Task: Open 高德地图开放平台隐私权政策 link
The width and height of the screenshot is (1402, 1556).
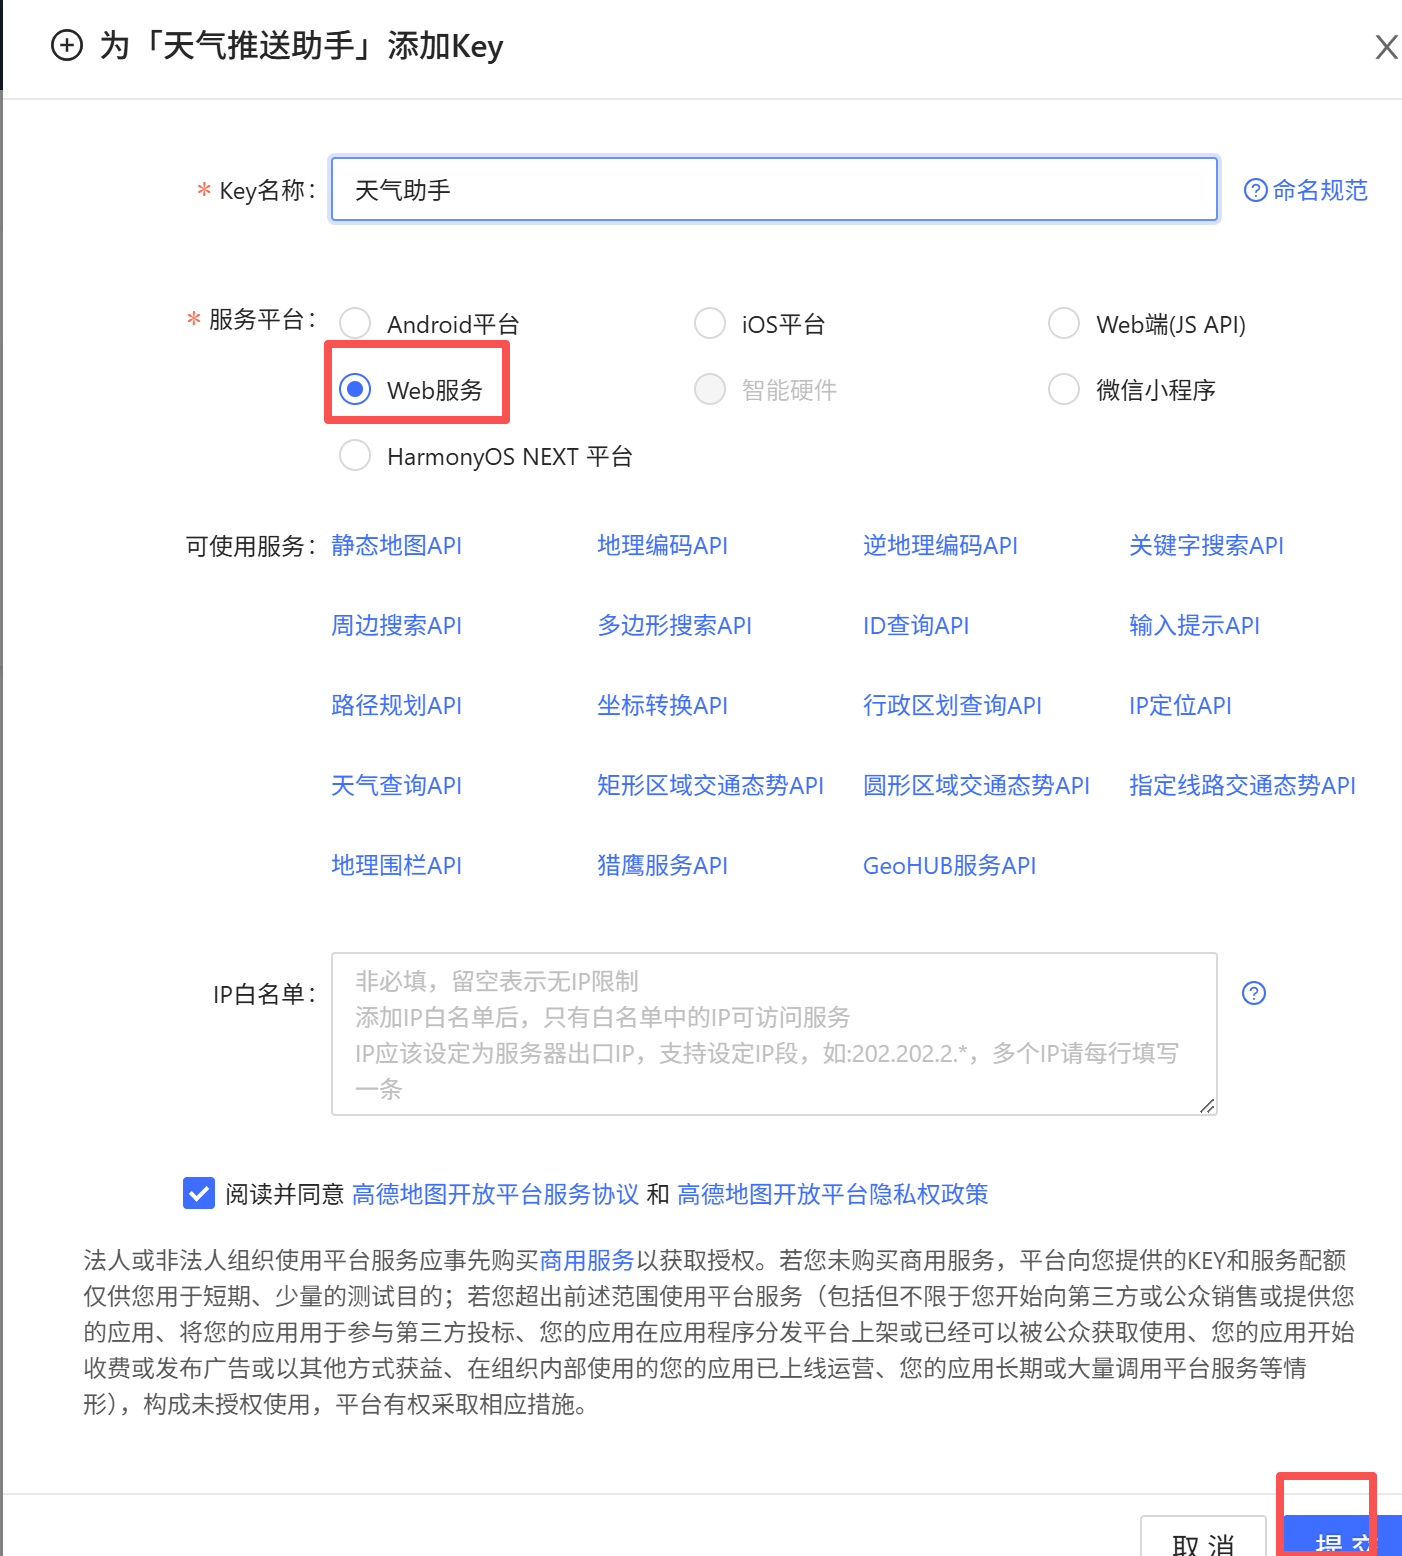Action: tap(832, 1194)
